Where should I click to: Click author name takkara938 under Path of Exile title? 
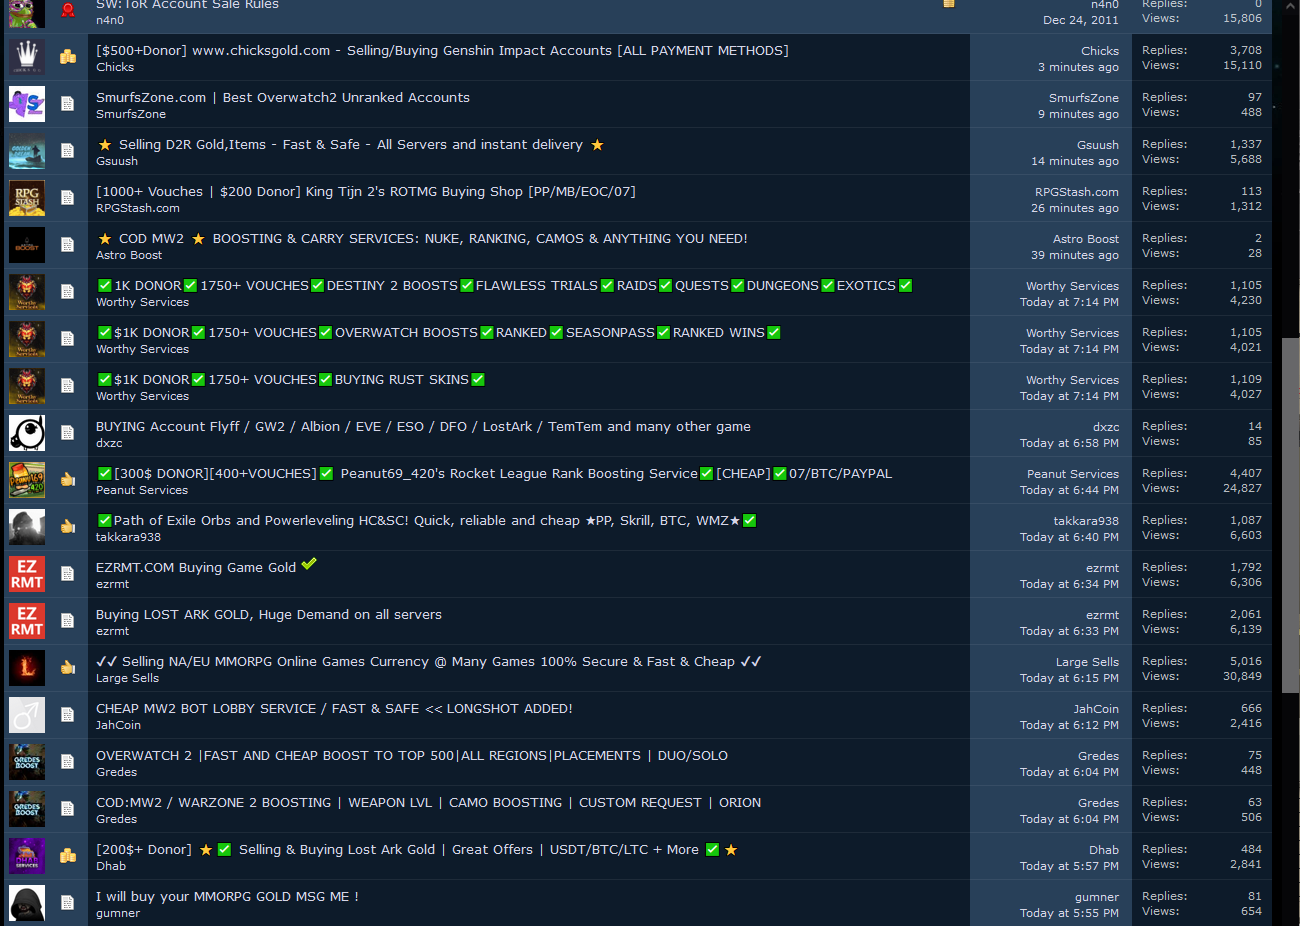click(128, 537)
